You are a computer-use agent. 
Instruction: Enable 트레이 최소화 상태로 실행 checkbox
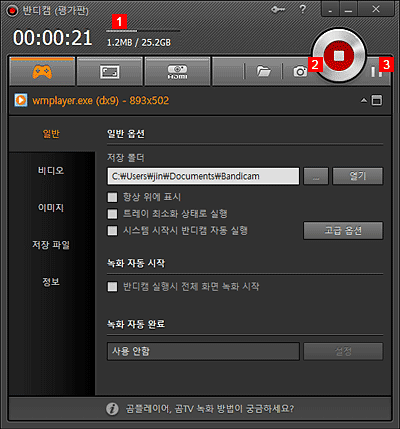tap(112, 214)
